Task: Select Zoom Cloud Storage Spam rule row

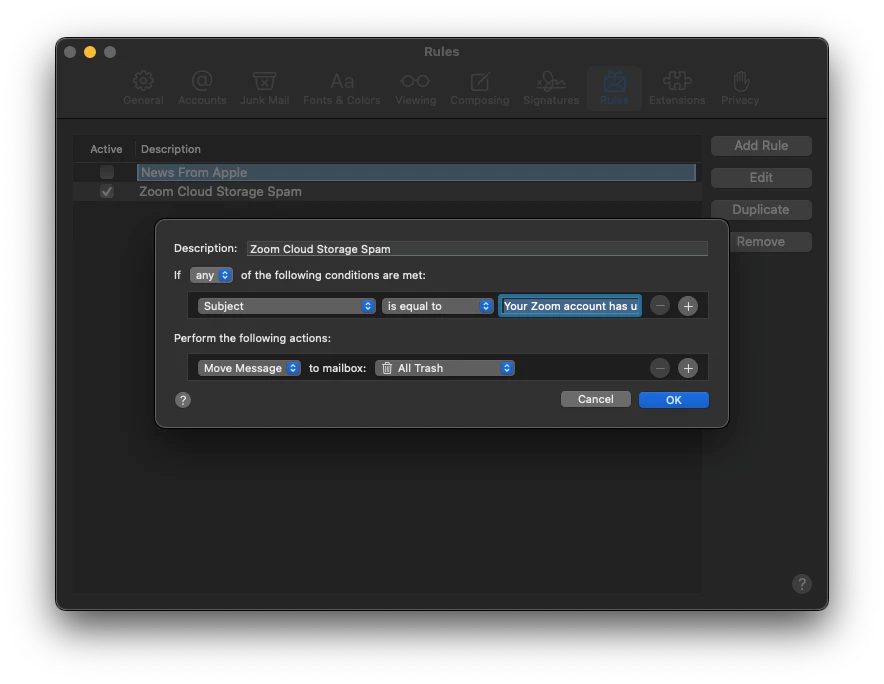Action: click(x=388, y=192)
